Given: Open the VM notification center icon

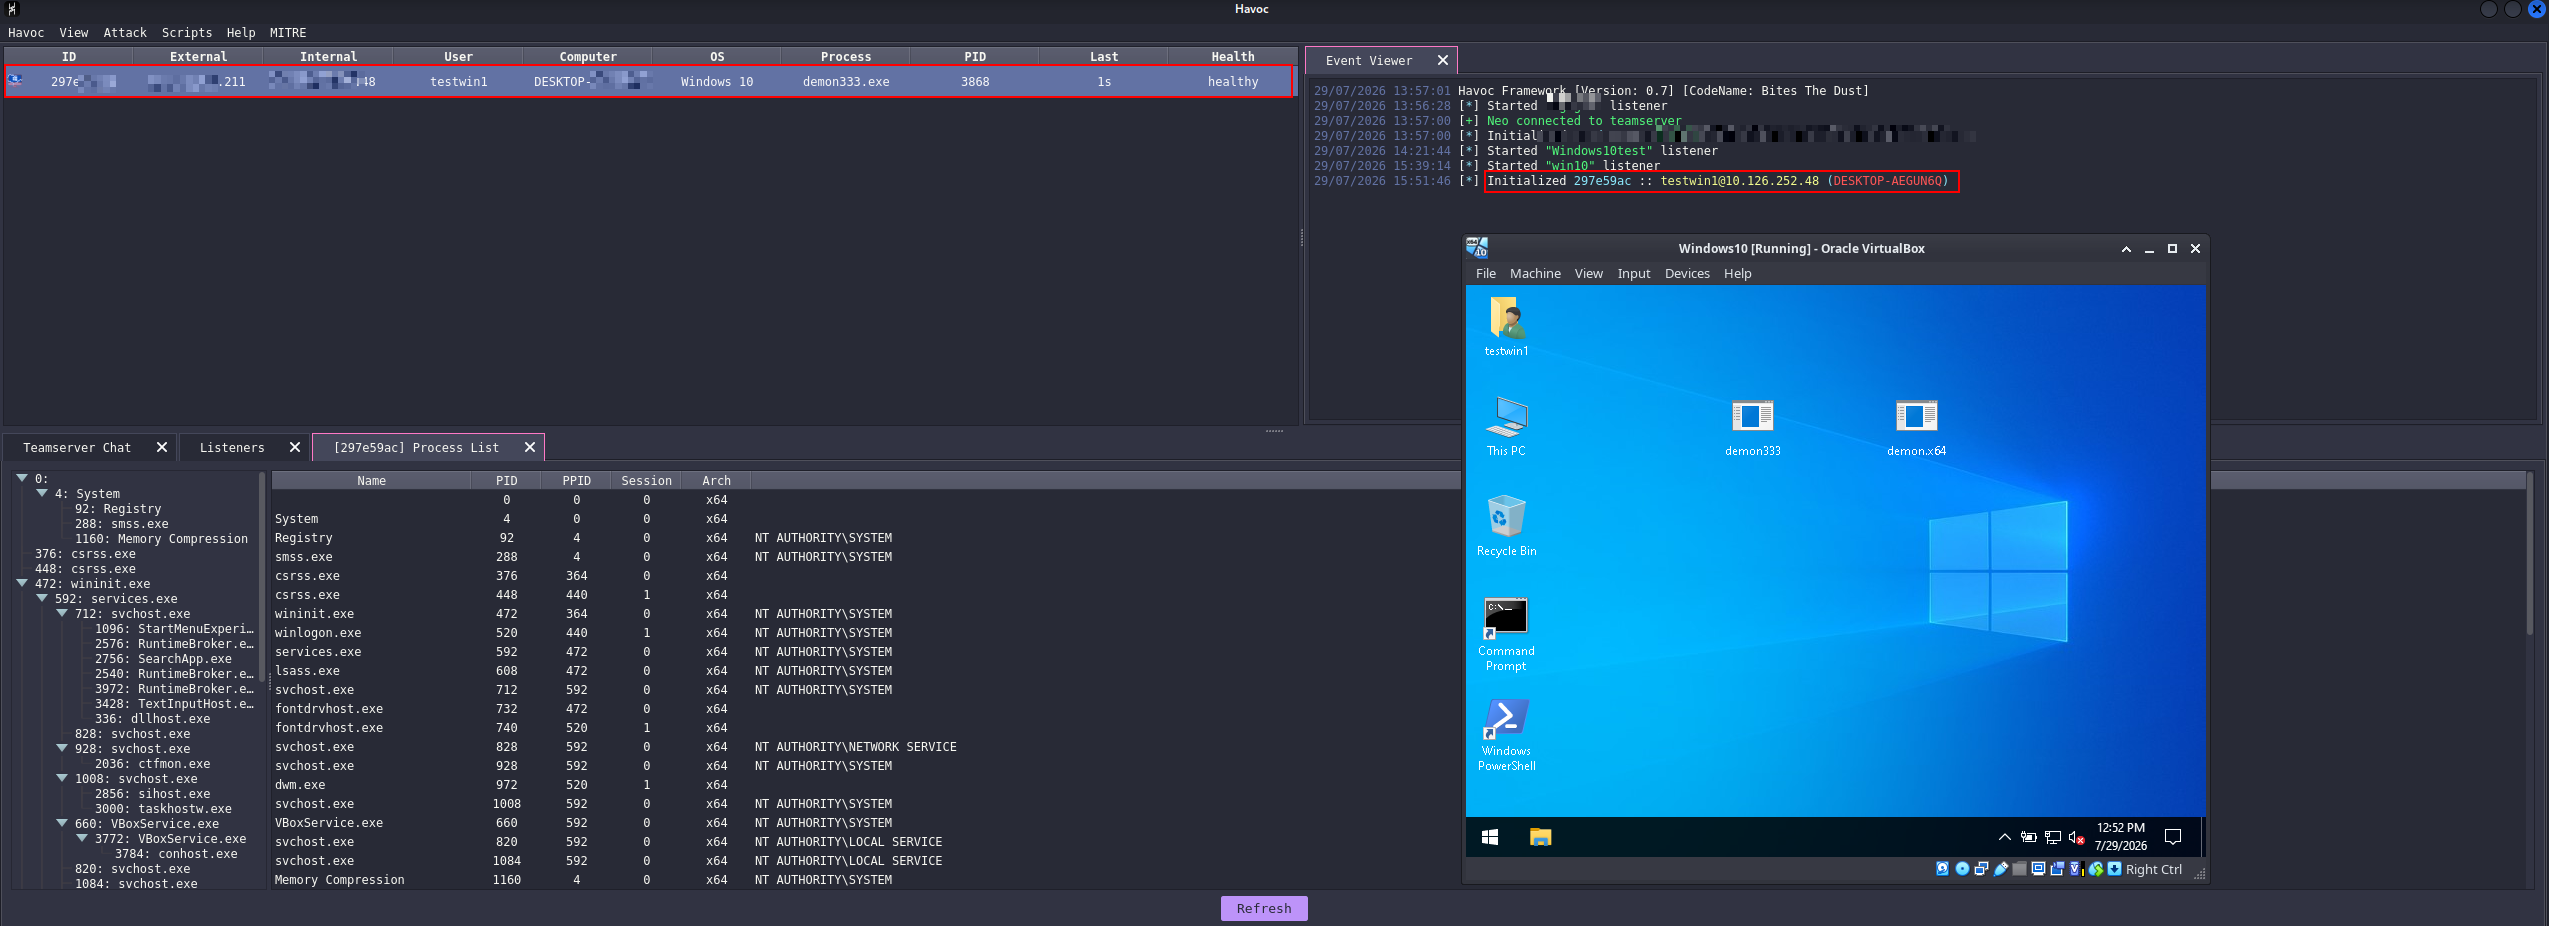Looking at the screenshot, I should point(2172,837).
